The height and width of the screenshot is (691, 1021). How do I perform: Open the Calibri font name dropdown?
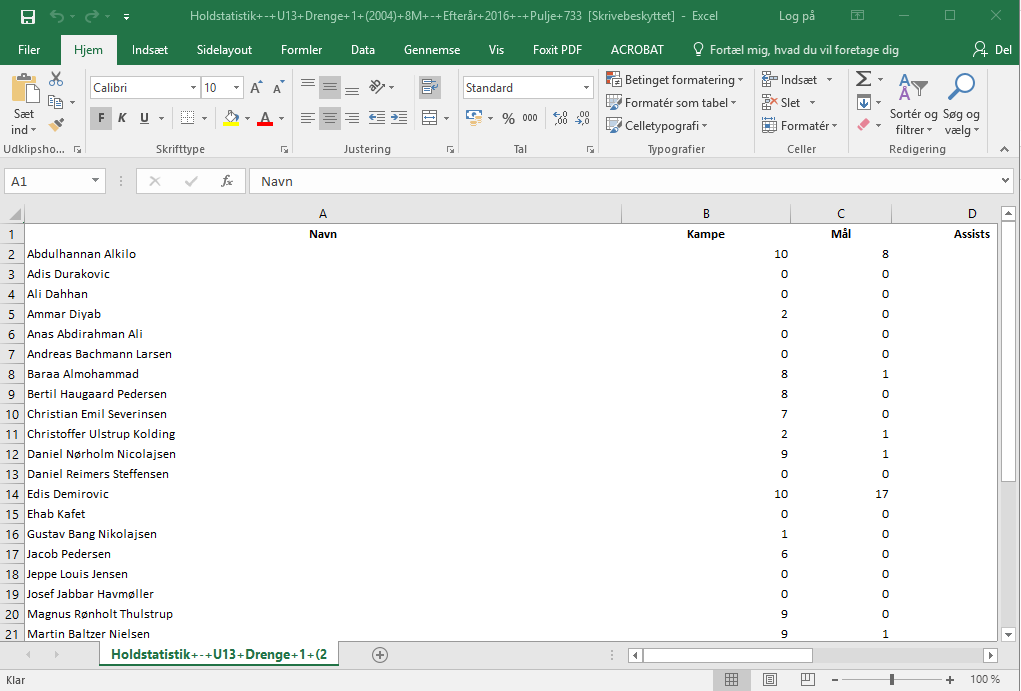tap(193, 88)
